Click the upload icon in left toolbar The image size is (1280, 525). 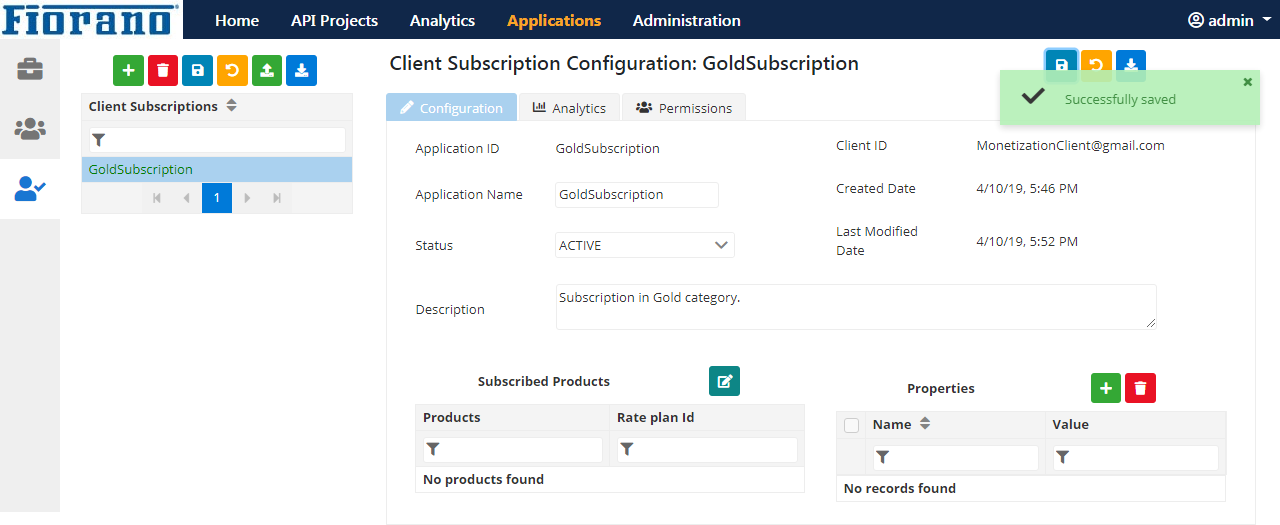pos(267,70)
